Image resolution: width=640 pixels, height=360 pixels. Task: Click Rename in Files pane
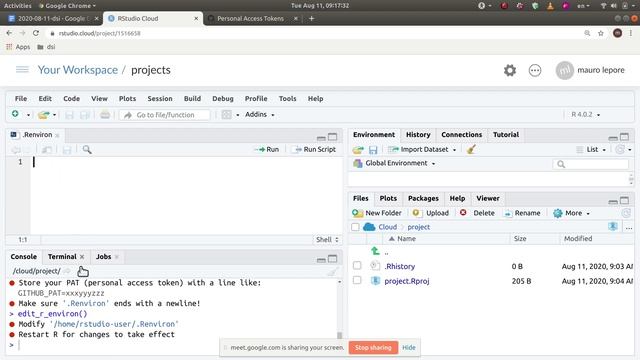(x=522, y=213)
